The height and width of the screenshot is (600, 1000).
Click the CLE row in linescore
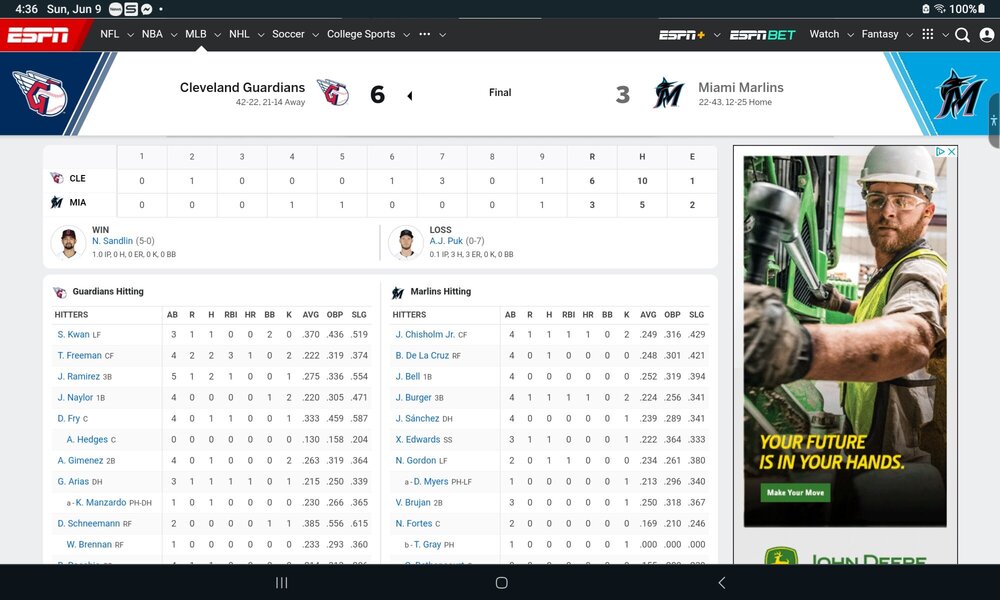(x=381, y=180)
